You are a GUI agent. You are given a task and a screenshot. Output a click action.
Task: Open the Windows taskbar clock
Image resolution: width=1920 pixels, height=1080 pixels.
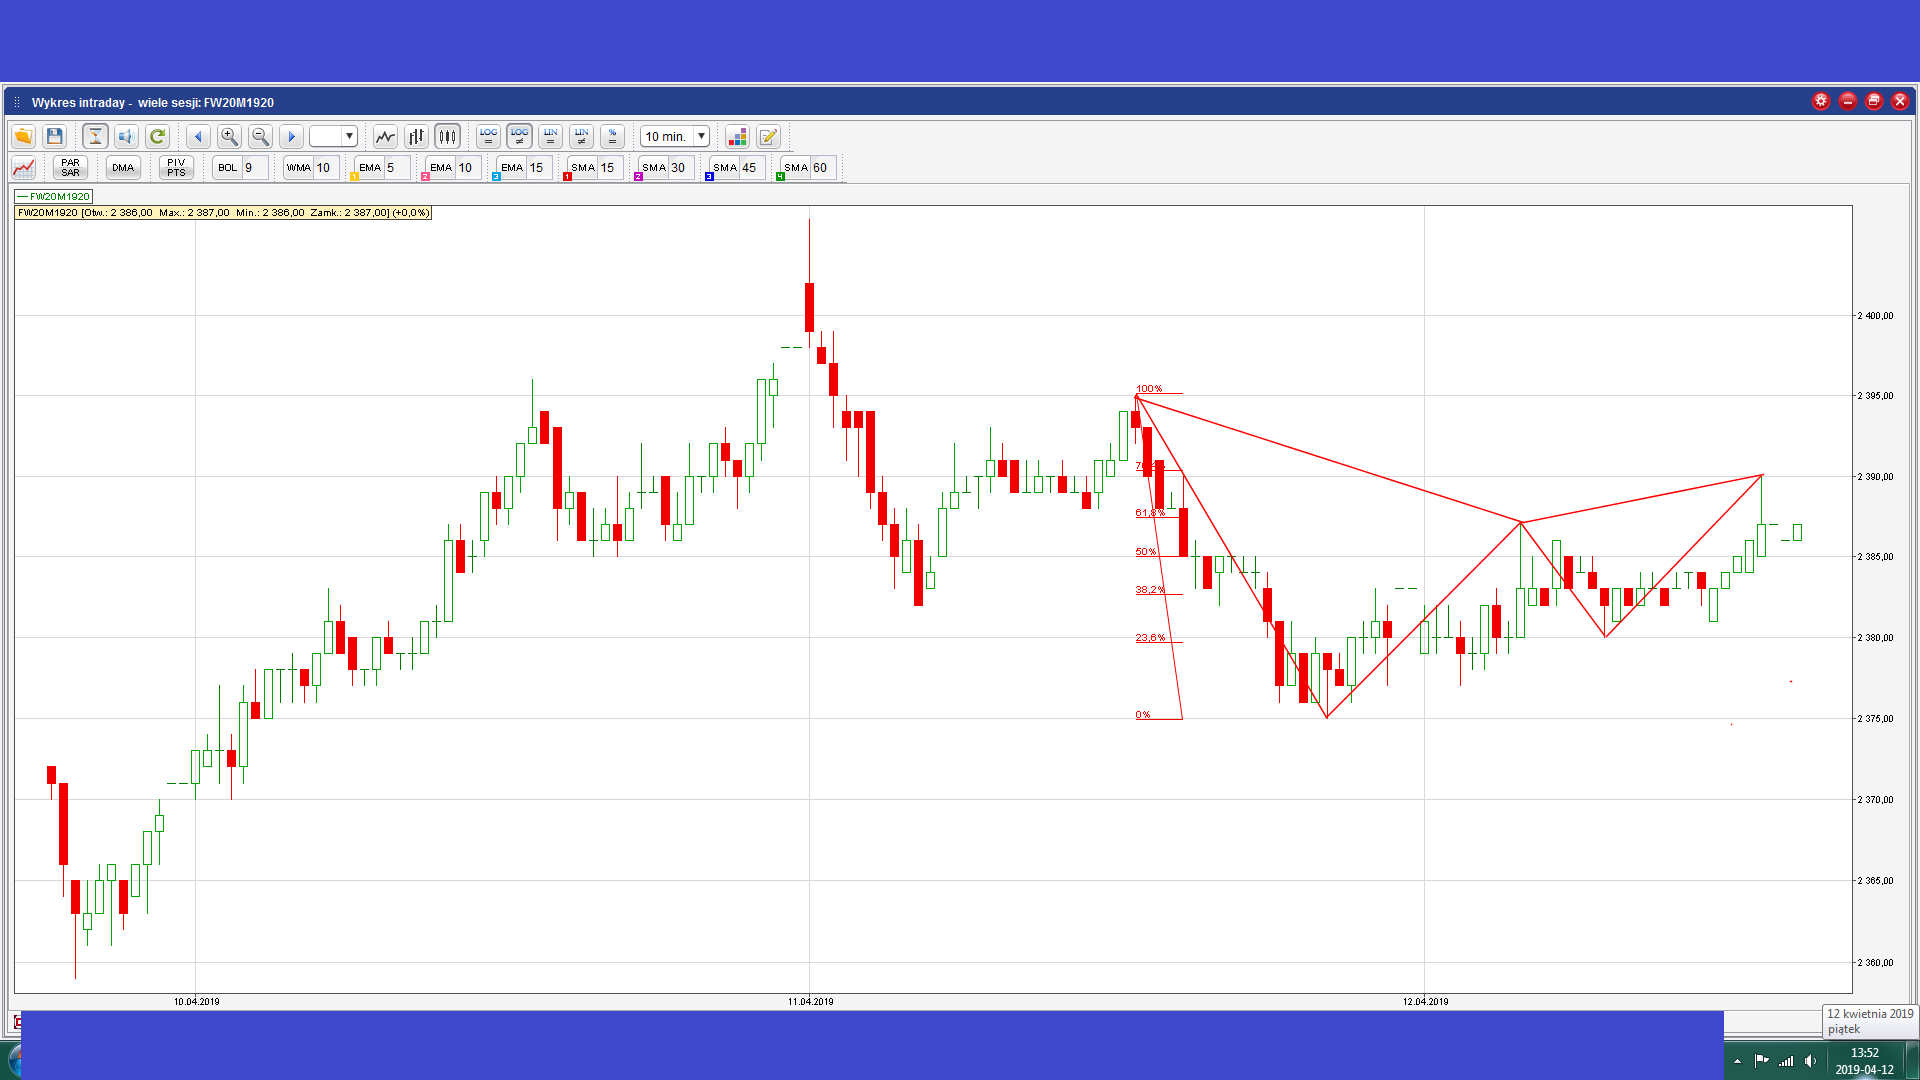1864,1060
